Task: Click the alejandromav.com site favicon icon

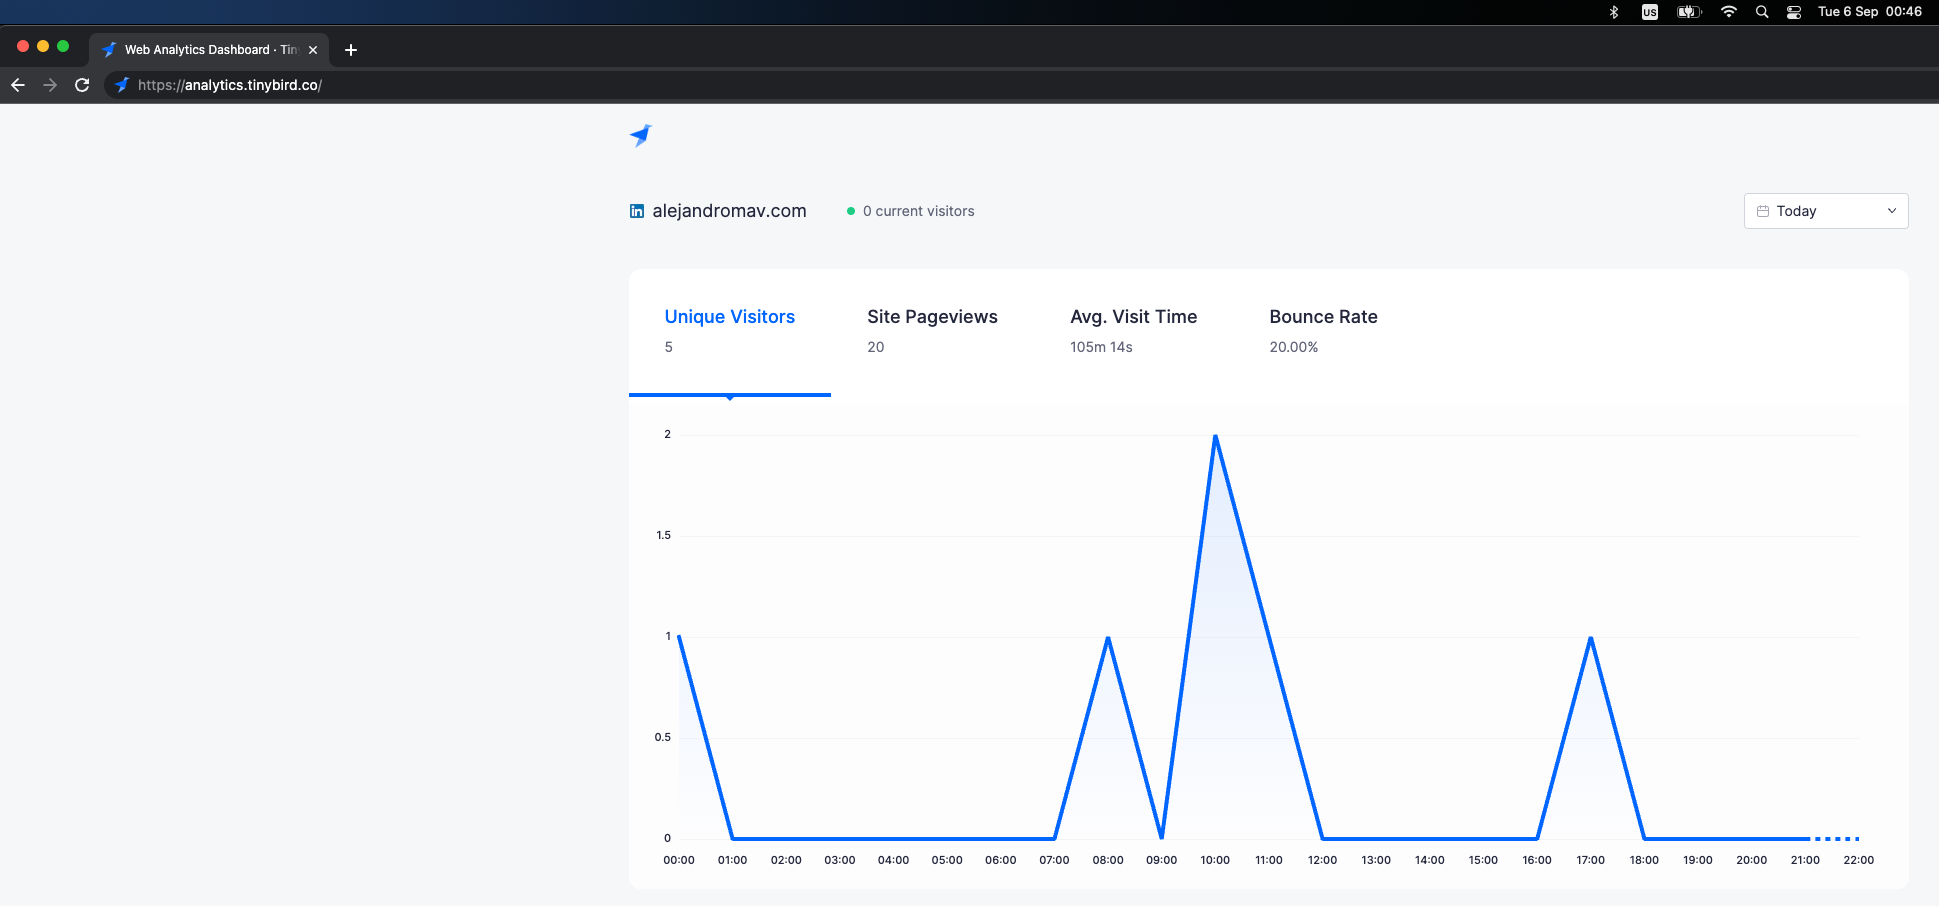Action: click(x=637, y=211)
